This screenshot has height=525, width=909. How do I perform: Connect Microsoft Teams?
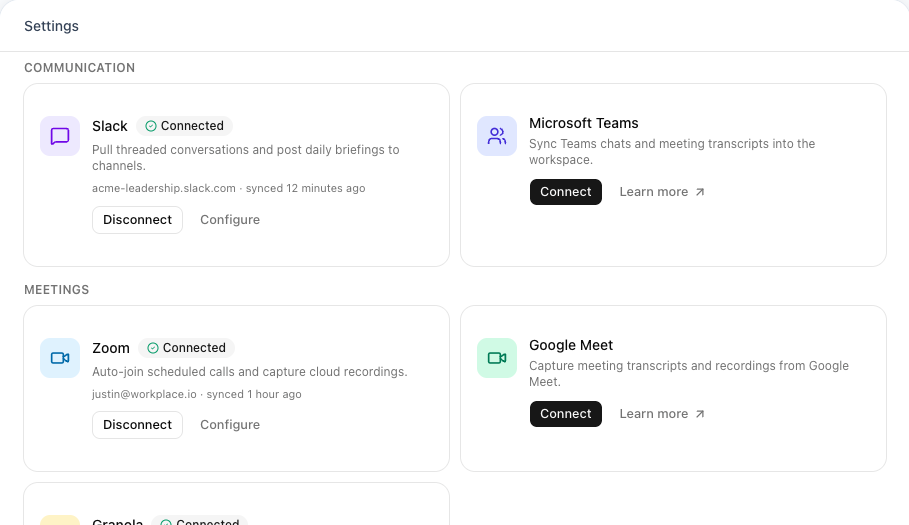click(566, 192)
